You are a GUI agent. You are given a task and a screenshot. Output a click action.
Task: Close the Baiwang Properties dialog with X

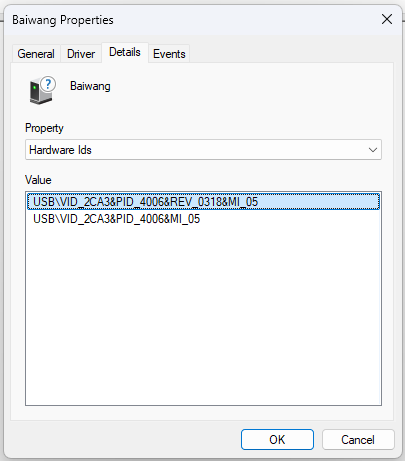tap(387, 19)
